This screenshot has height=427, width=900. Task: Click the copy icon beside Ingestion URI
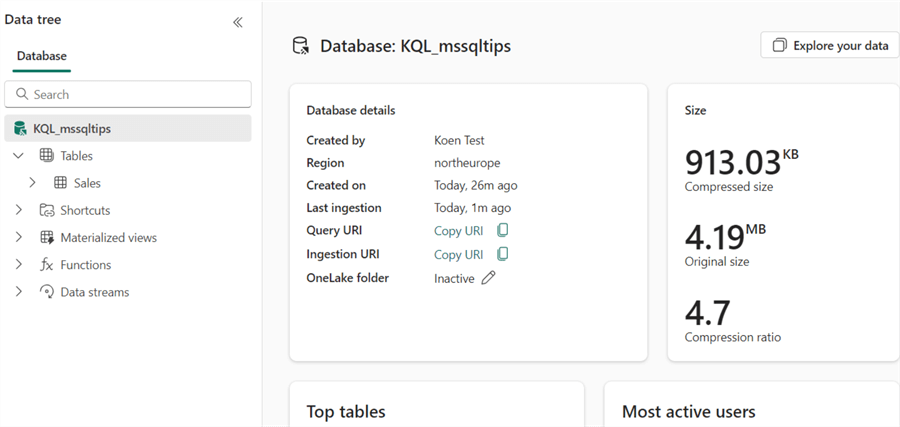pos(503,254)
